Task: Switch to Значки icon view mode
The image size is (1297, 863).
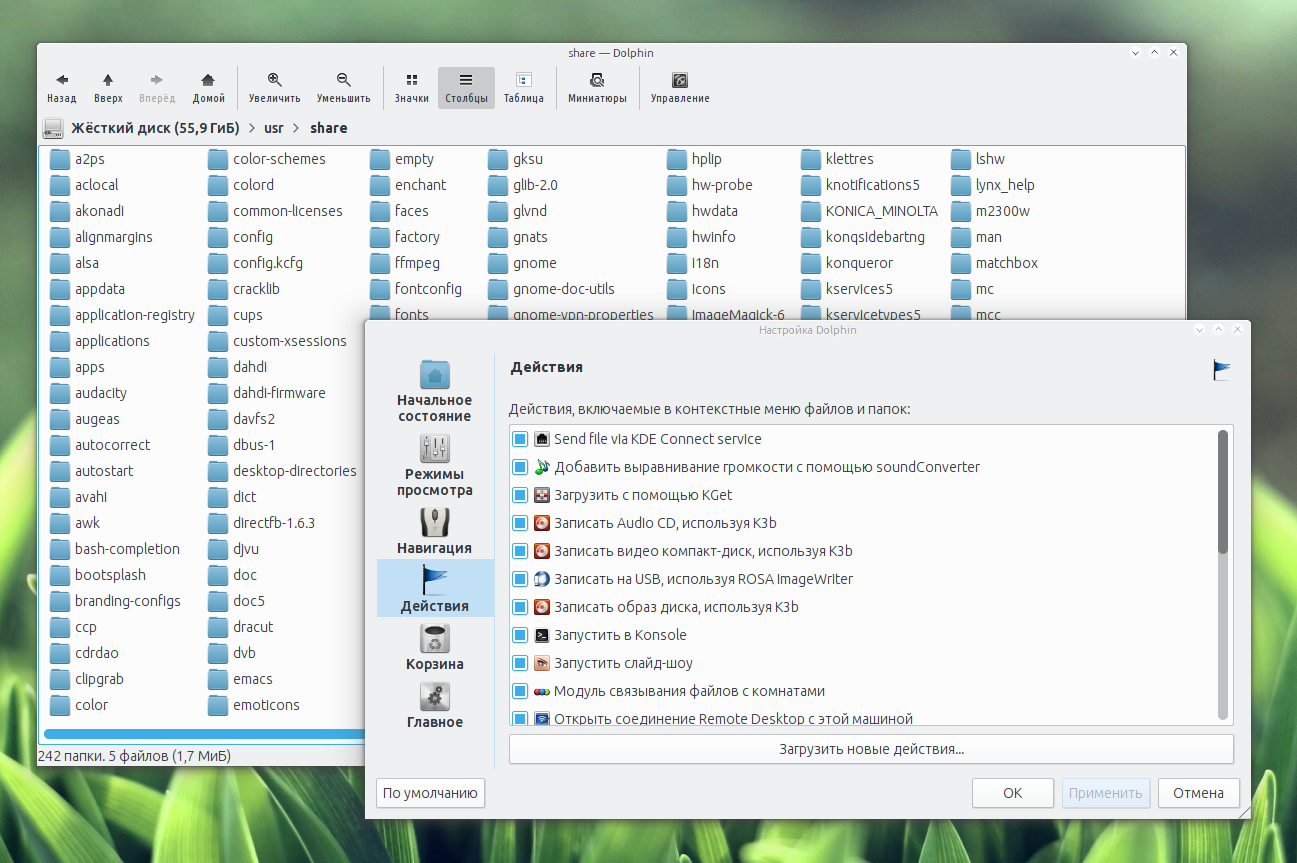Action: coord(411,81)
